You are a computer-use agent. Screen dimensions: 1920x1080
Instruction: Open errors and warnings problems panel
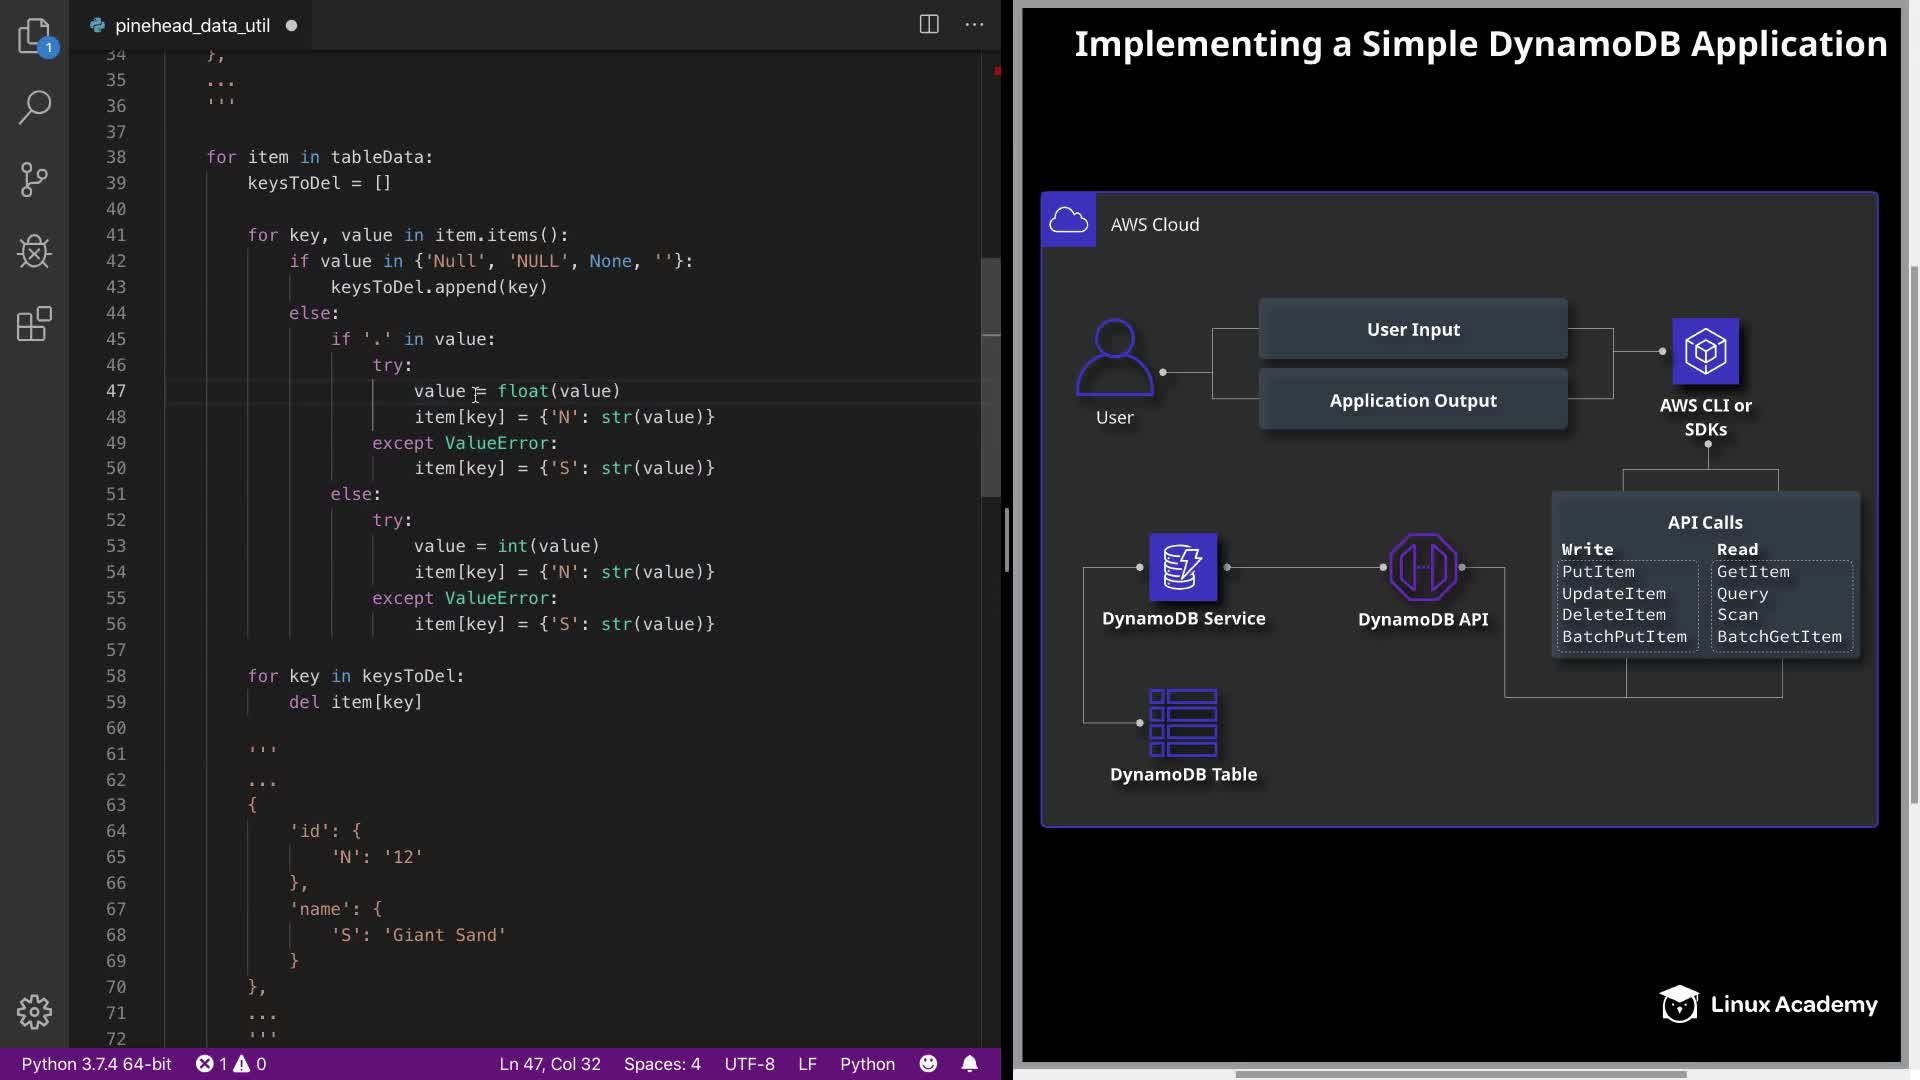231,1064
